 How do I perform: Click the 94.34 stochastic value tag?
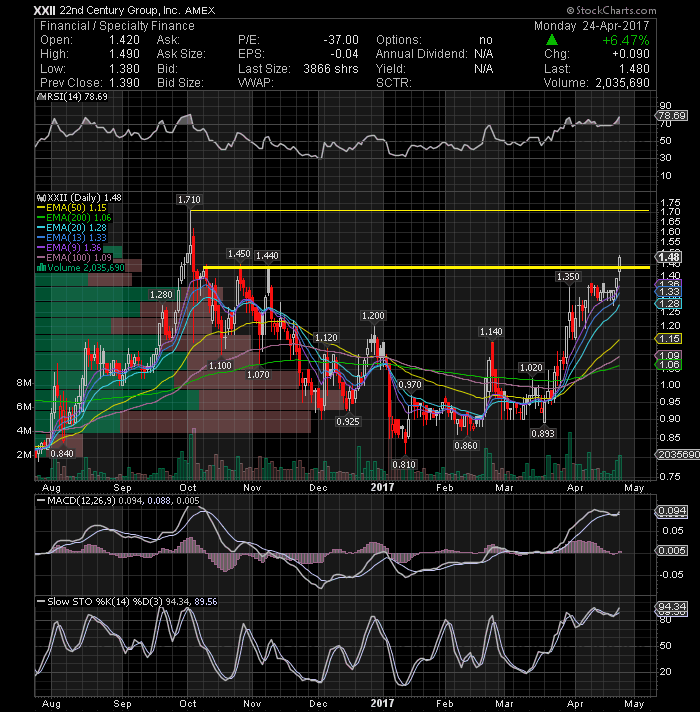coord(672,607)
